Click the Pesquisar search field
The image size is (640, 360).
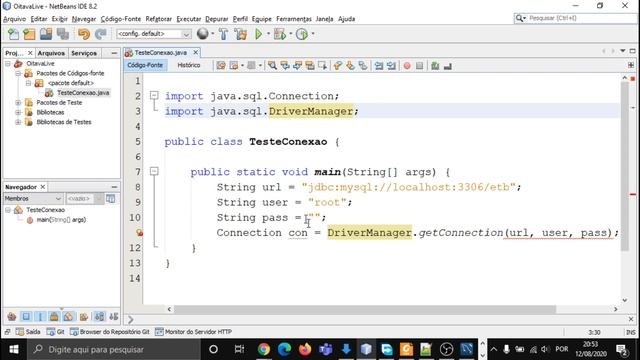coord(576,18)
